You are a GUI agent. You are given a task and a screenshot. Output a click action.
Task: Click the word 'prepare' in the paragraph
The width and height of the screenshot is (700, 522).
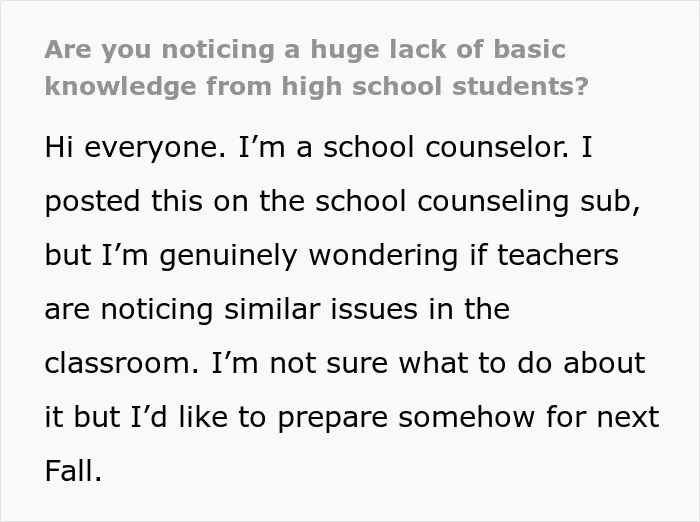(333, 418)
